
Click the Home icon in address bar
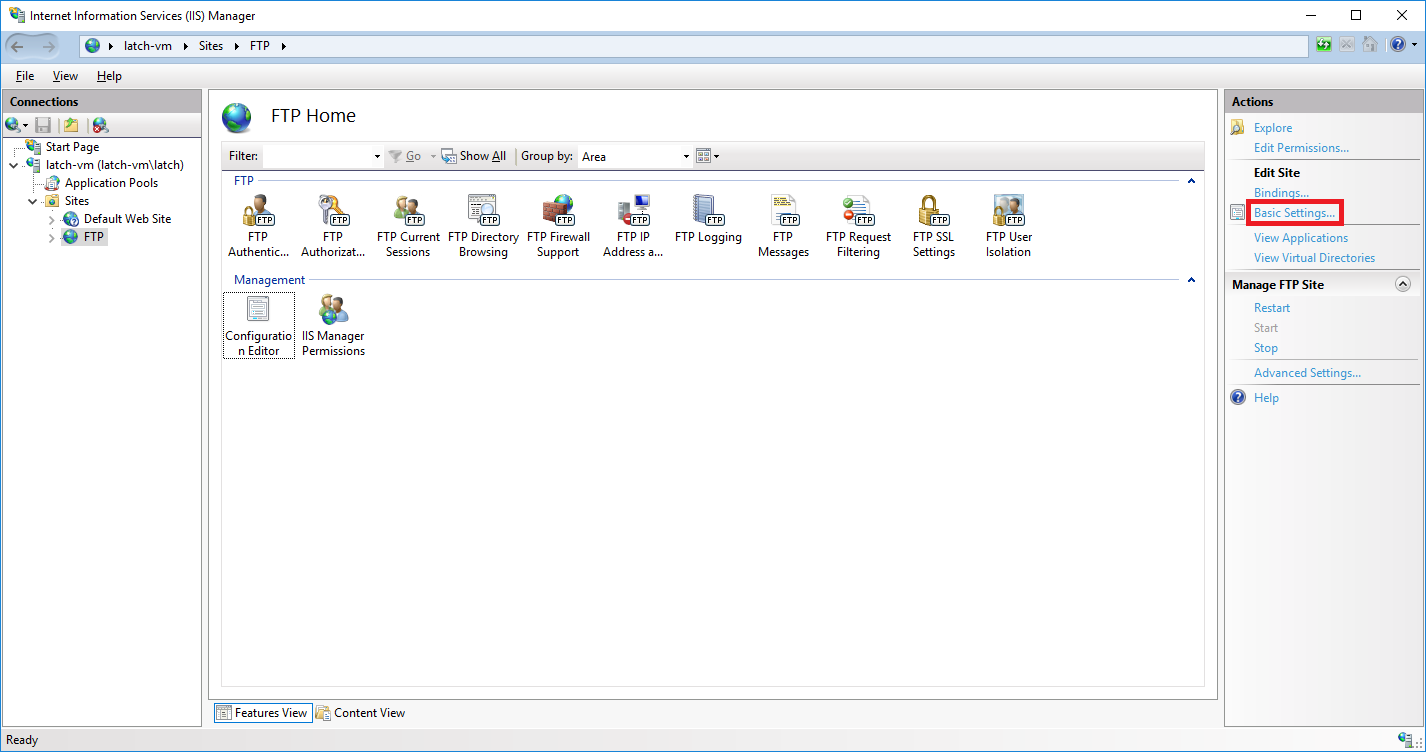point(1370,45)
